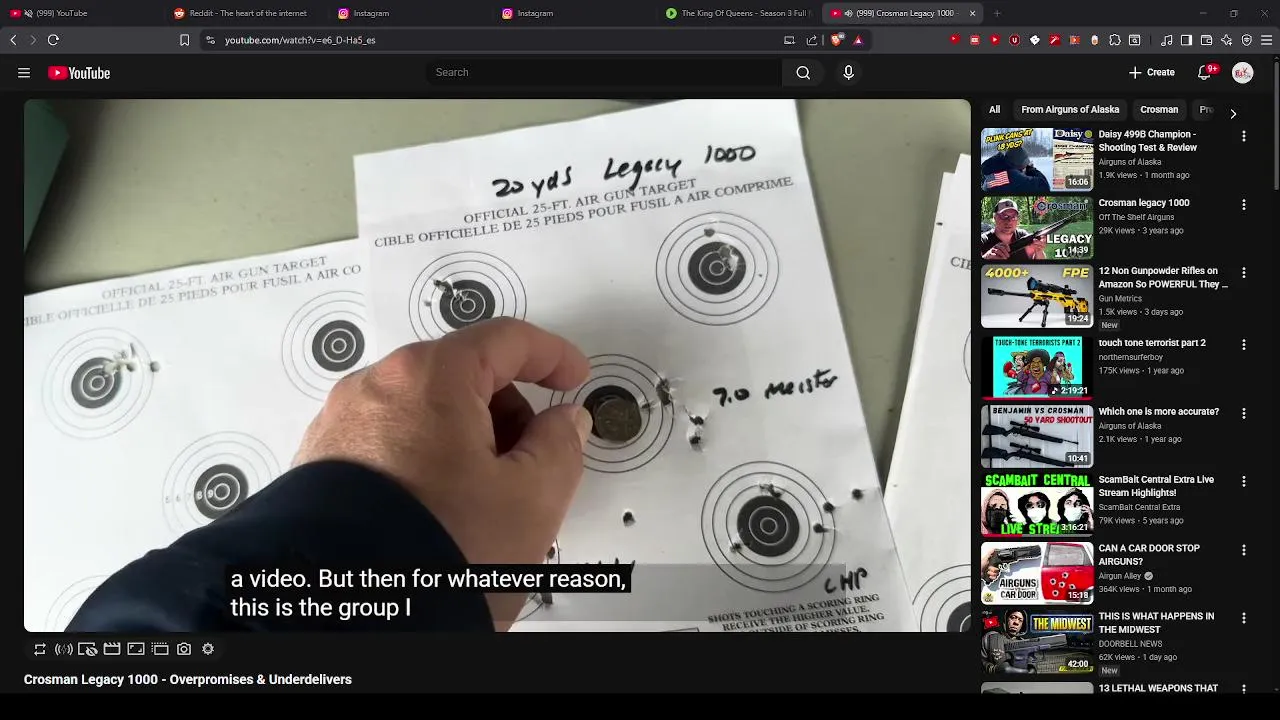Open options for Crosman legacy 1000 video
The height and width of the screenshot is (720, 1280).
pos(1244,205)
